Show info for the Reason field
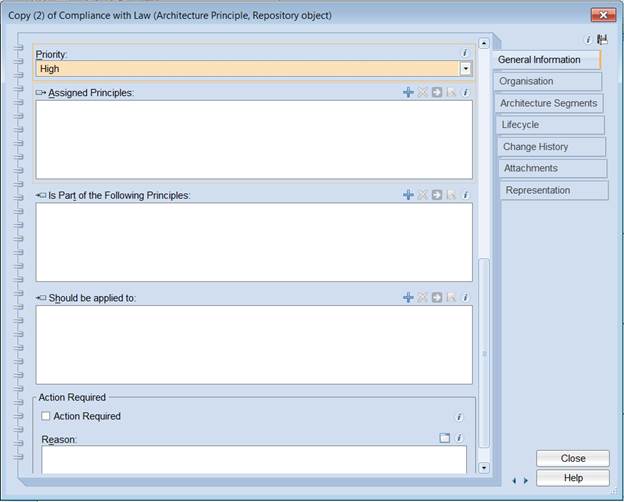The width and height of the screenshot is (624, 502). (459, 438)
